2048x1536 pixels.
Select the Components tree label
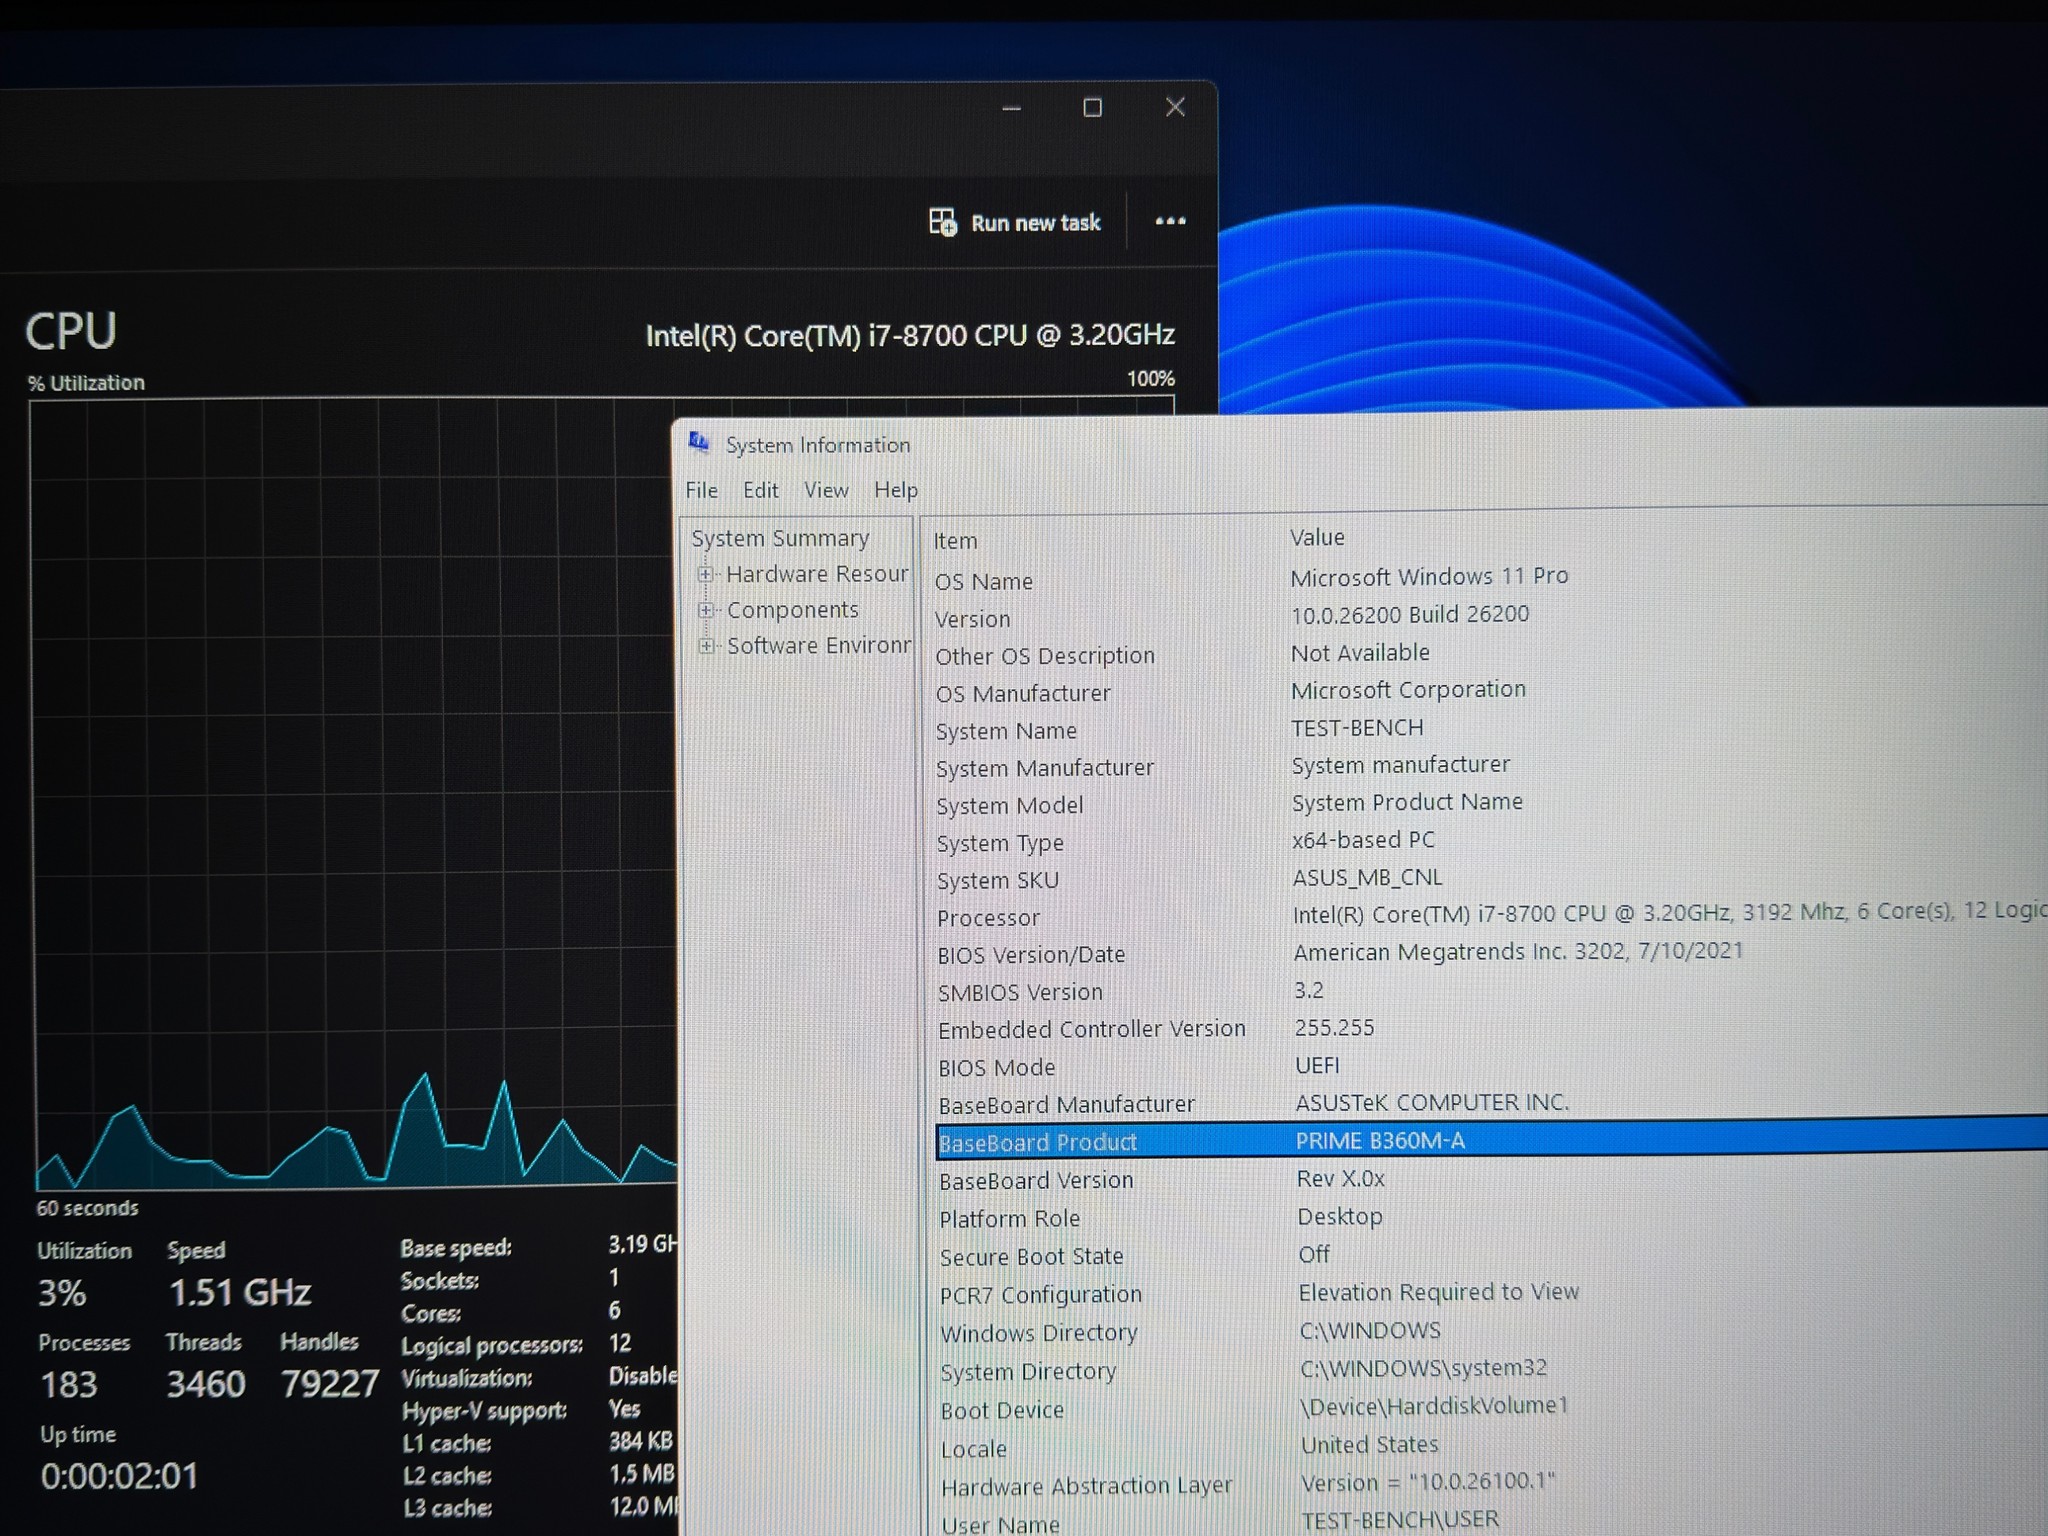[792, 610]
